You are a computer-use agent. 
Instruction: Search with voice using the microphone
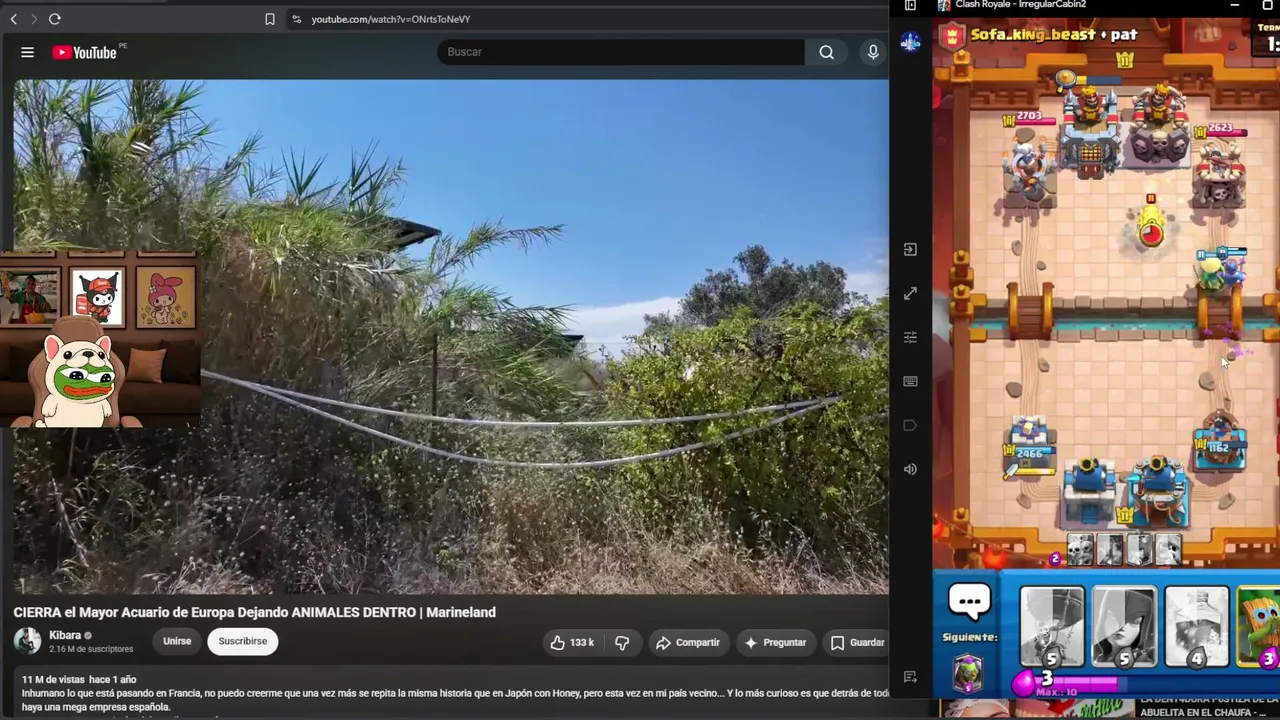(x=873, y=52)
